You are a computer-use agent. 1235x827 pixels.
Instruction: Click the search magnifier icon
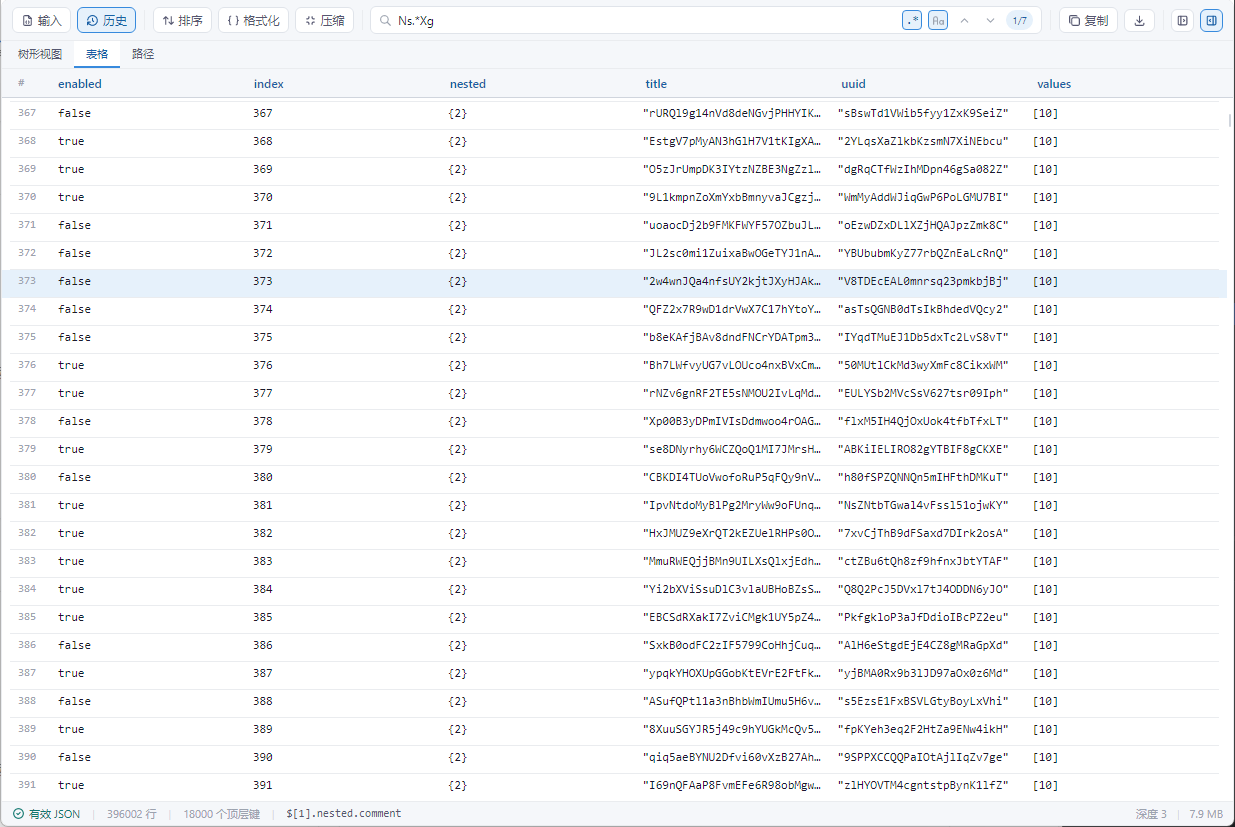click(386, 20)
